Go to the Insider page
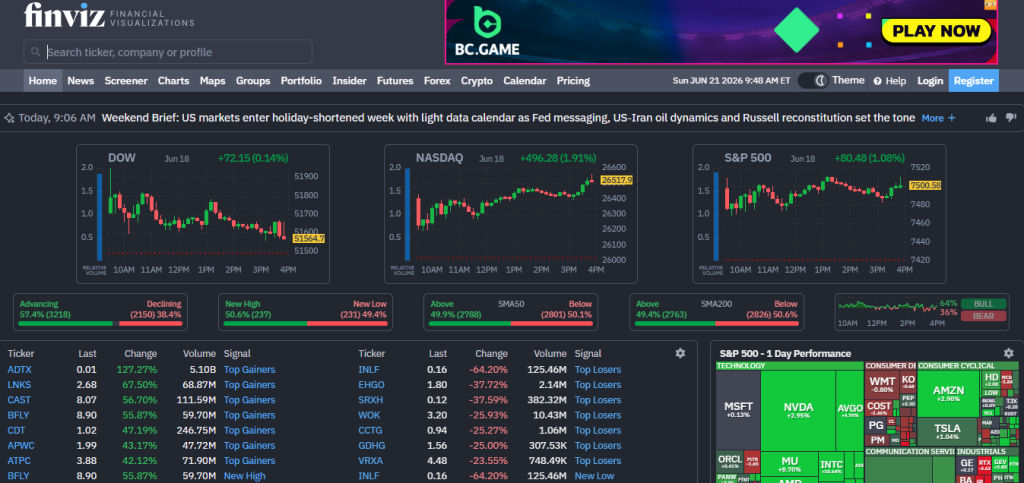 (349, 81)
